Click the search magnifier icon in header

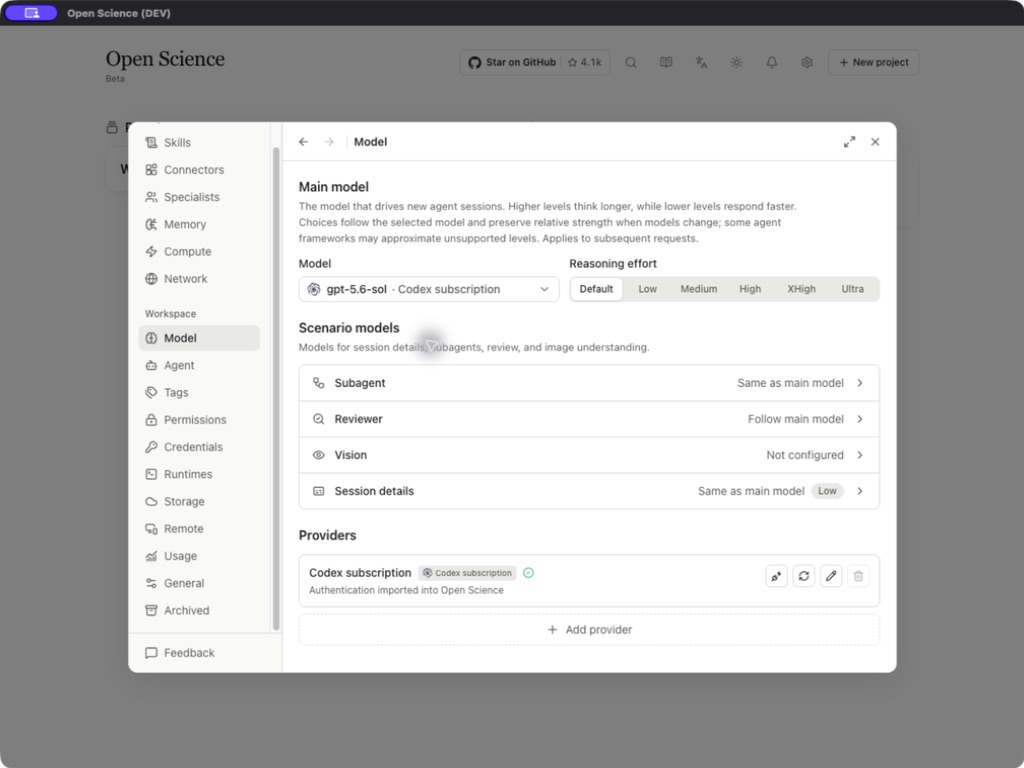click(x=631, y=63)
